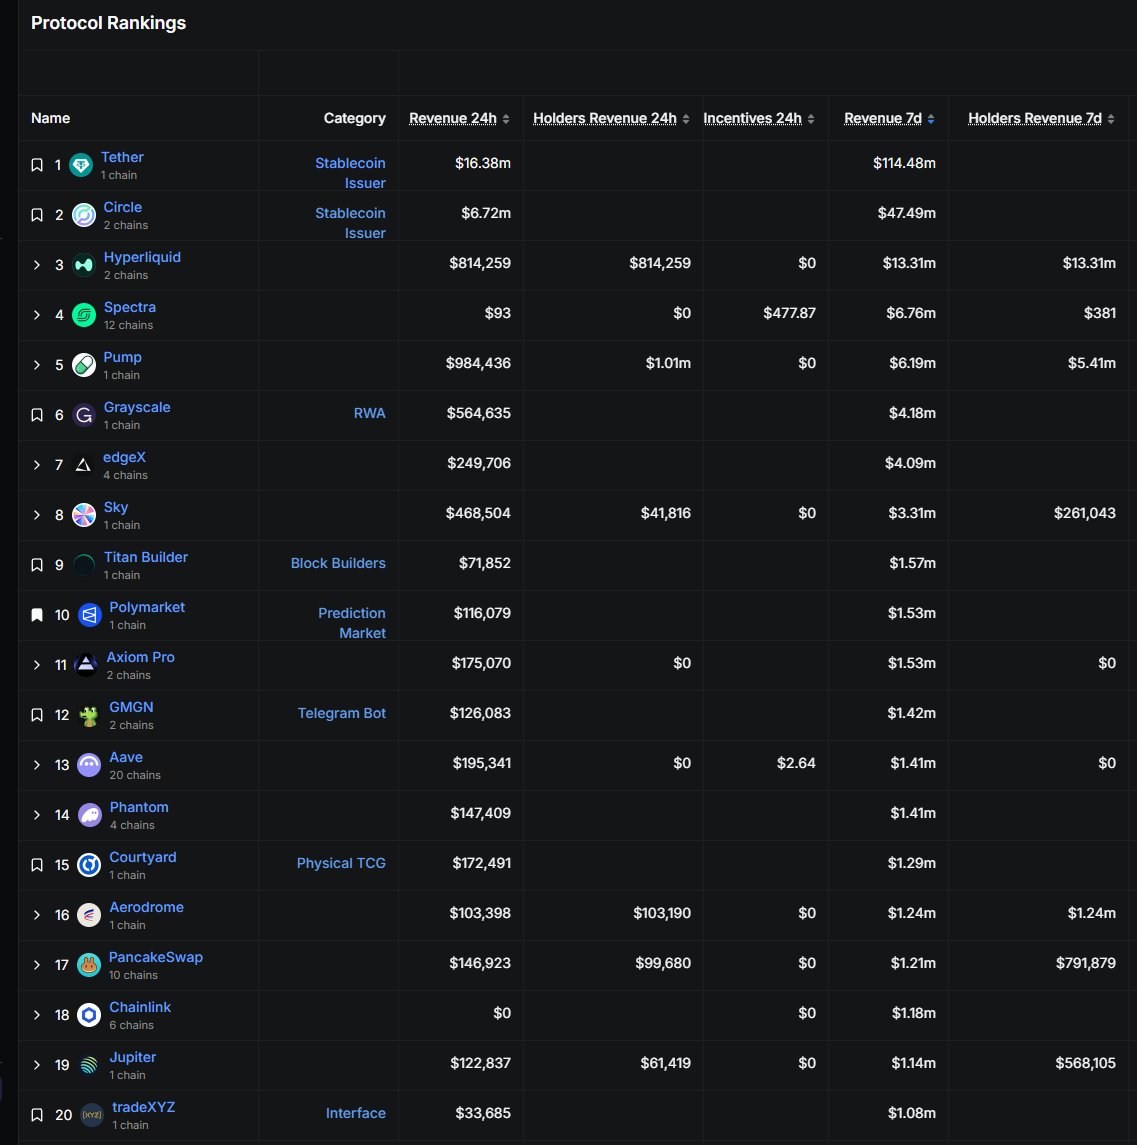Bookmark the GMGN row
This screenshot has height=1145, width=1137.
click(37, 715)
